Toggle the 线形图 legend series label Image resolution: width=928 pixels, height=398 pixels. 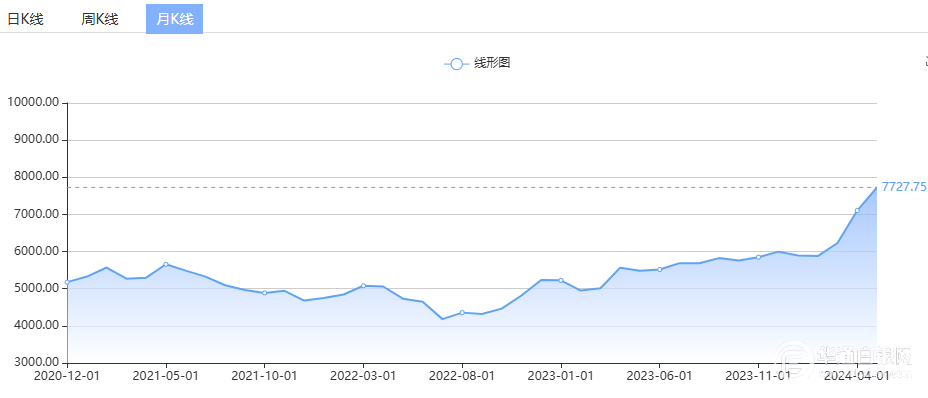point(492,63)
